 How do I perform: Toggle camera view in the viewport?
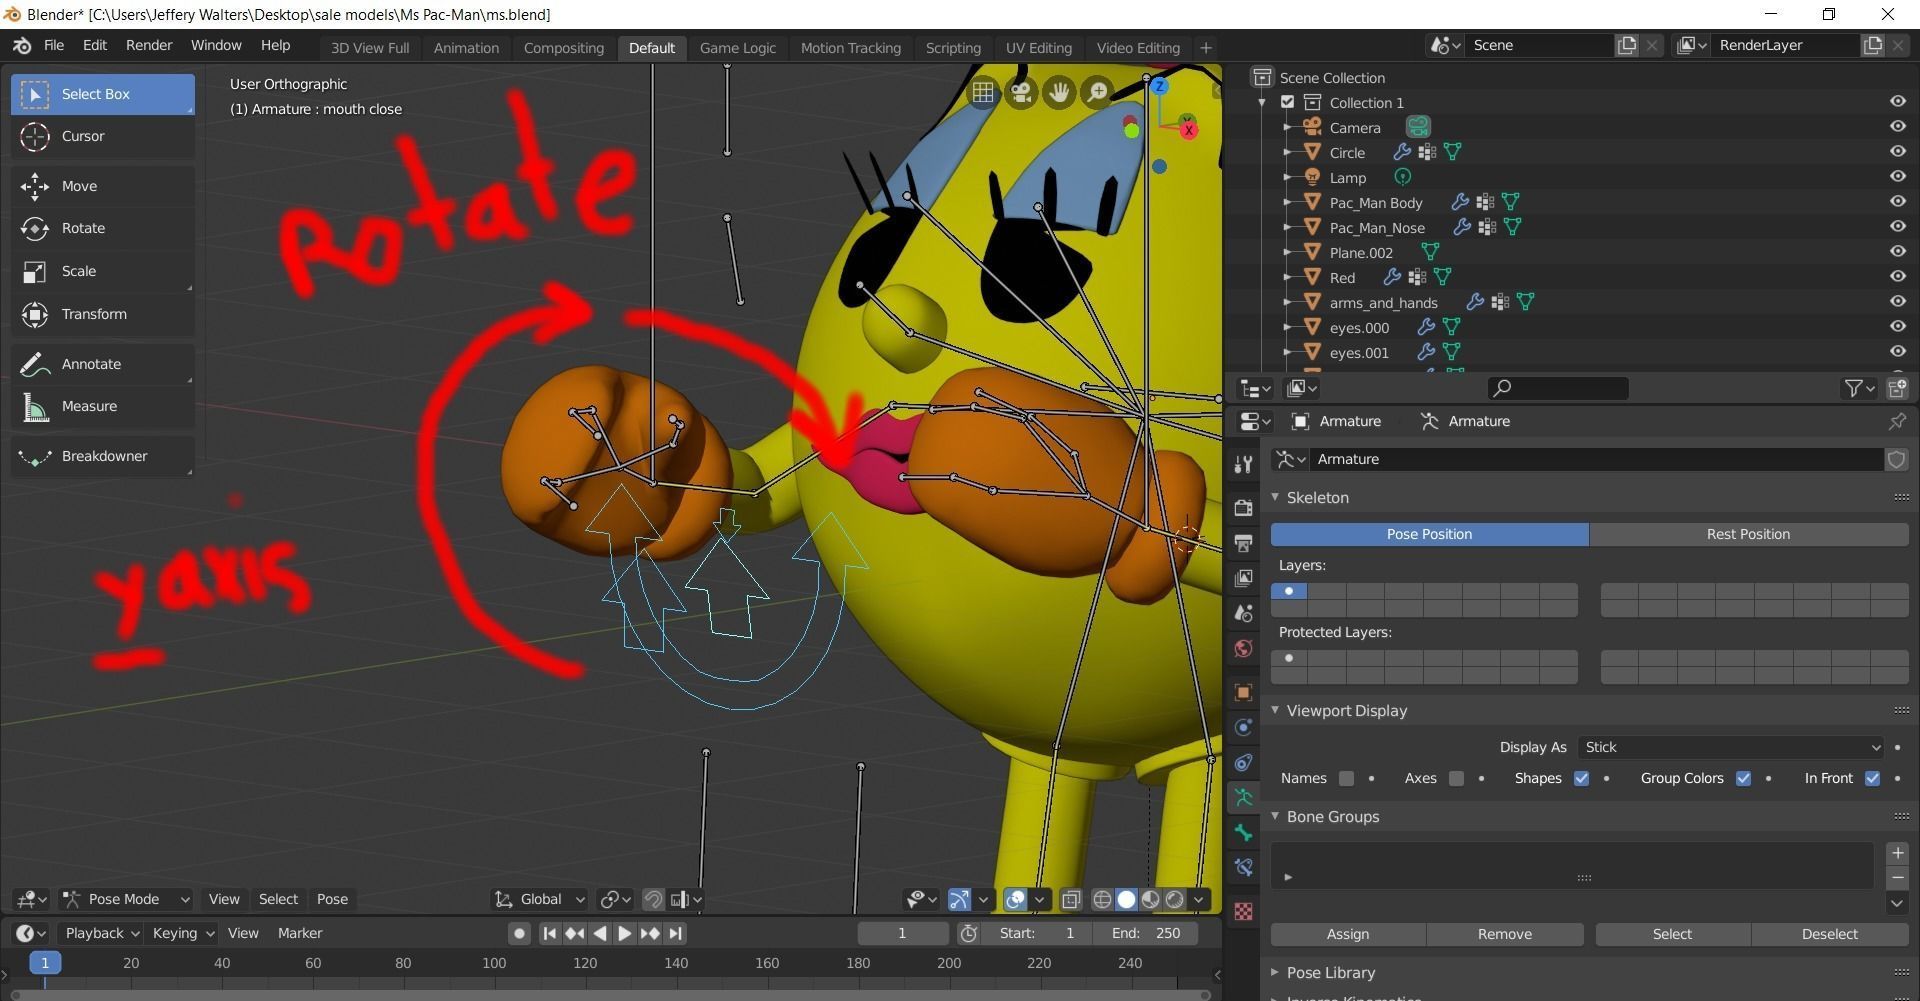coord(1021,93)
